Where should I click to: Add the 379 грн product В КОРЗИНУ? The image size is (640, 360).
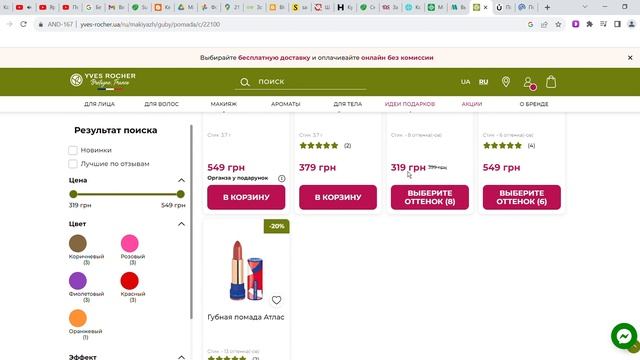coord(338,197)
